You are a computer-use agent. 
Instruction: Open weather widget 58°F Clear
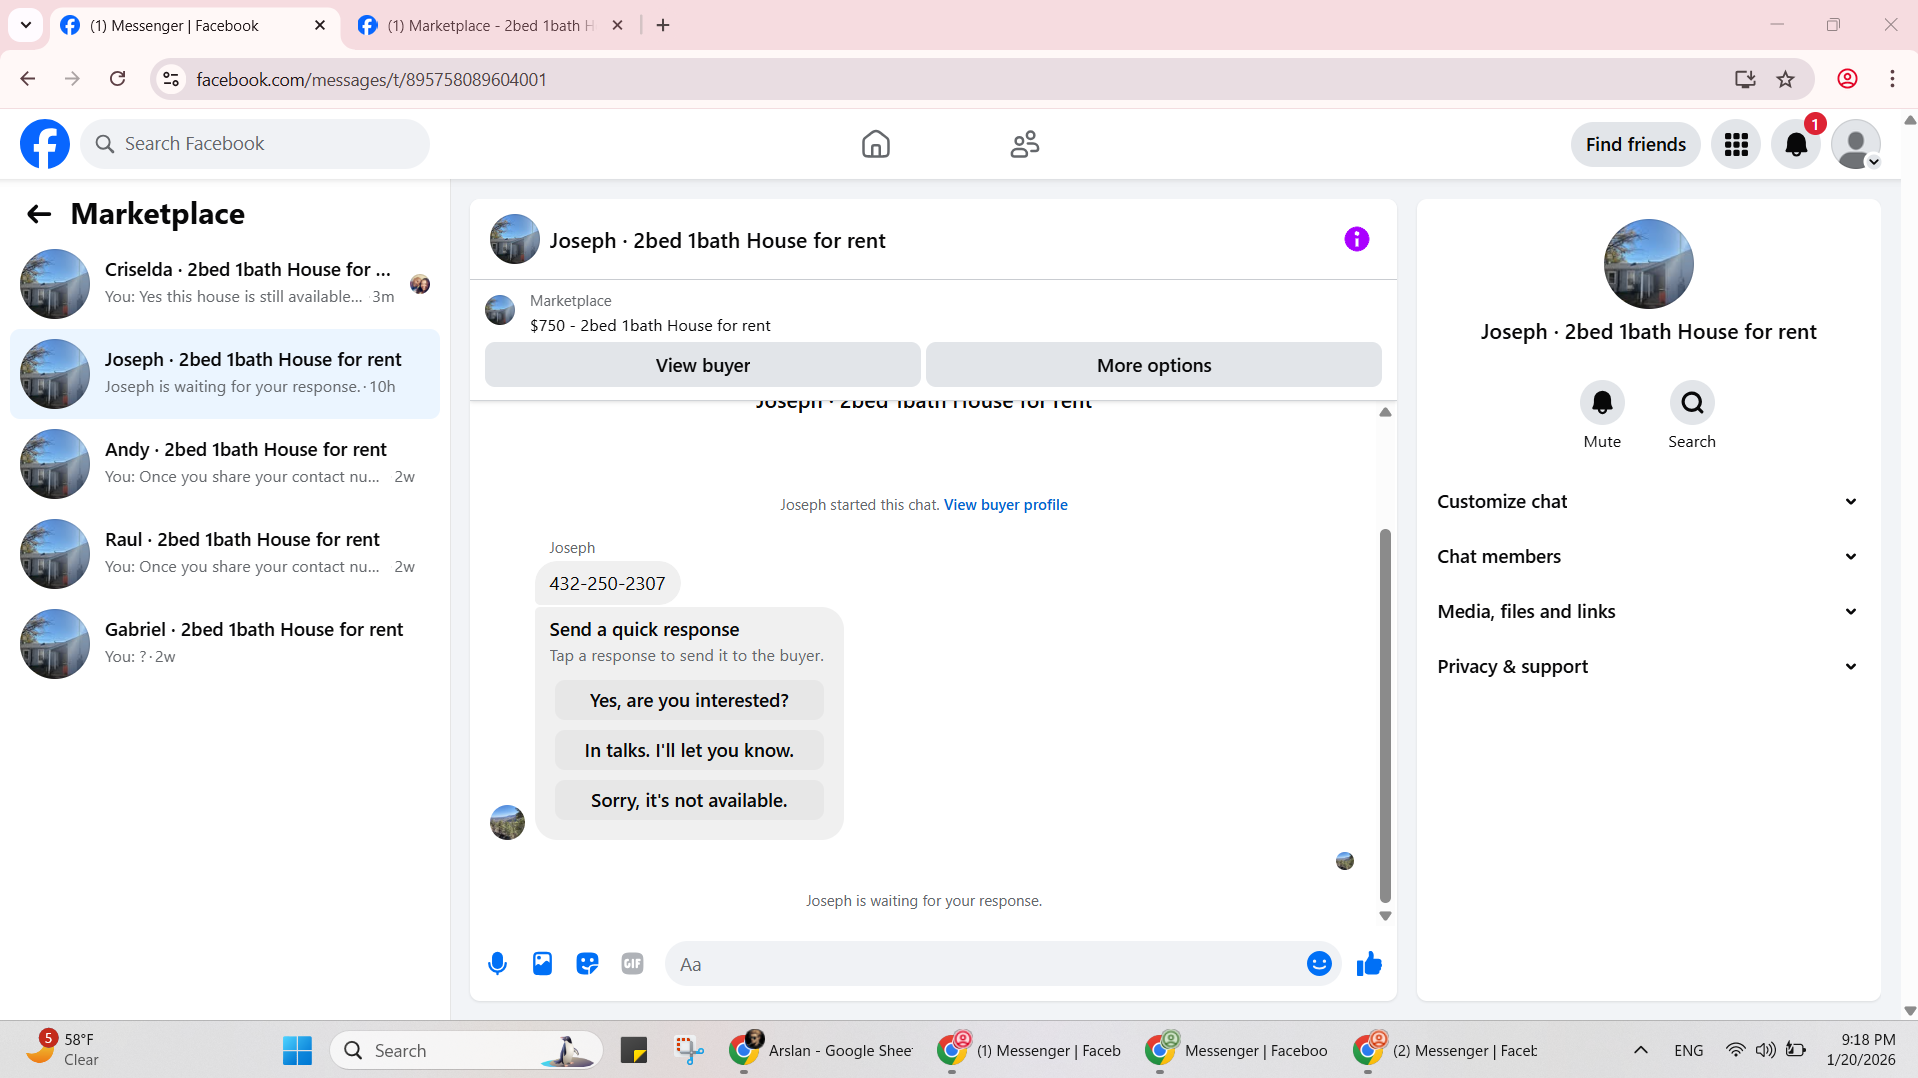62,1050
